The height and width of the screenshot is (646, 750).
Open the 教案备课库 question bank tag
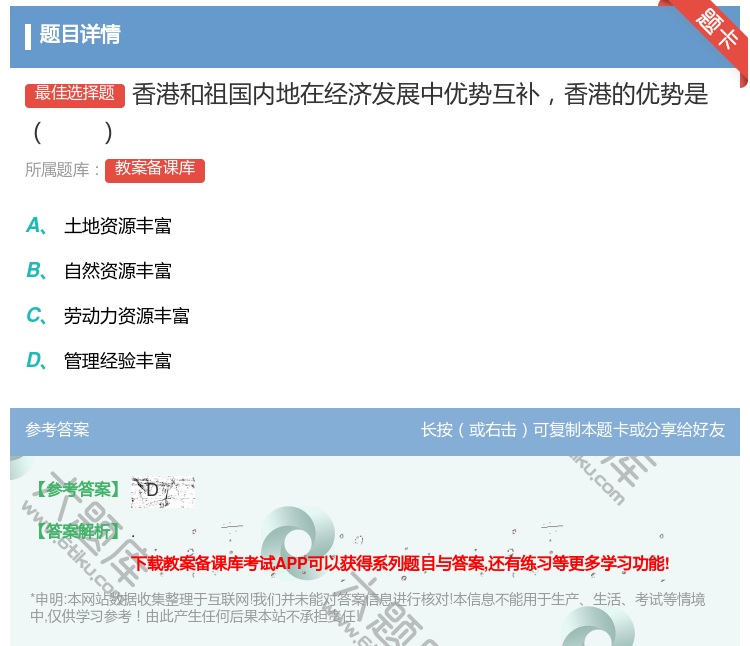click(x=154, y=169)
